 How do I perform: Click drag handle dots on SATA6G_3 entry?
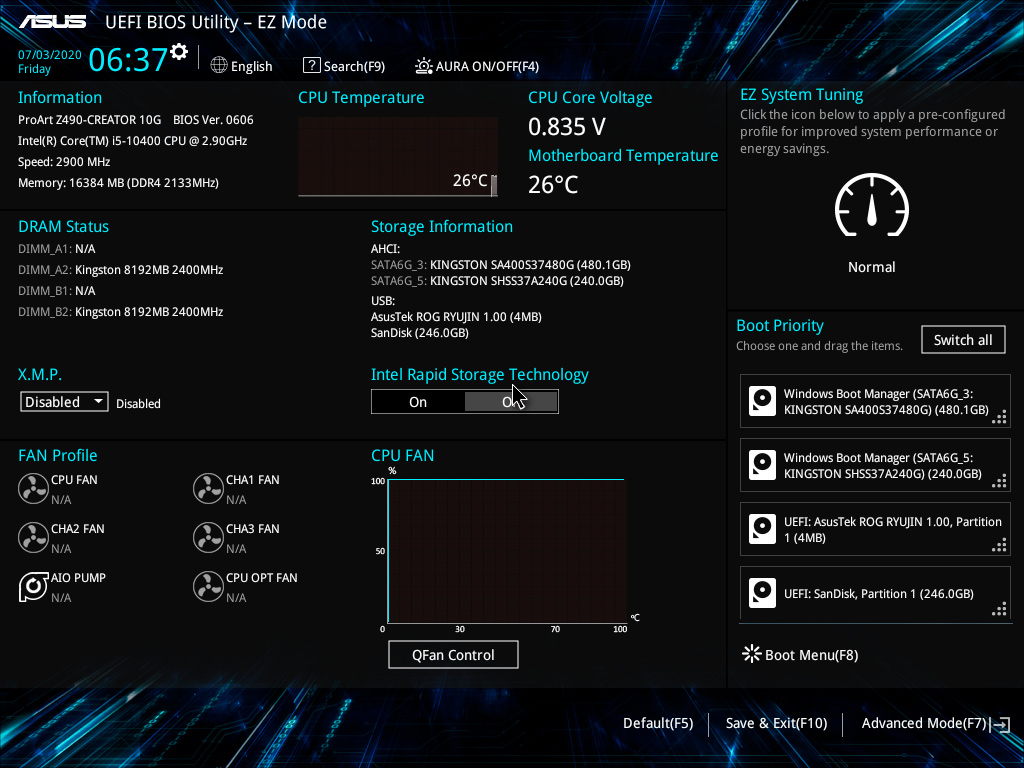(999, 417)
